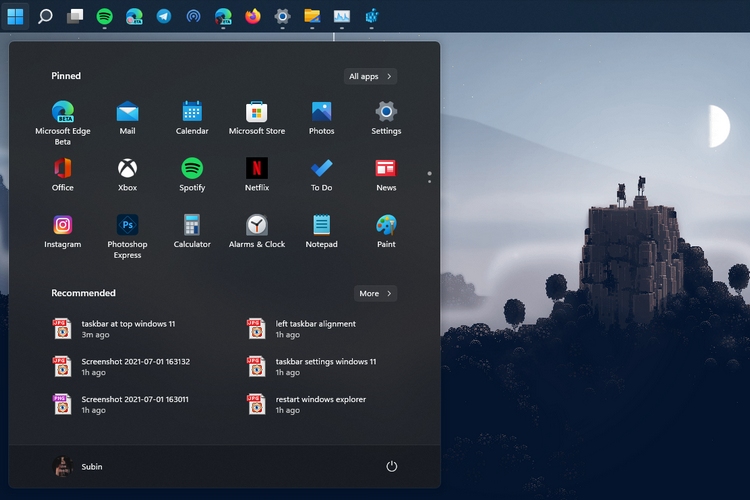
Task: Click the Search icon in the taskbar
Action: click(x=45, y=16)
